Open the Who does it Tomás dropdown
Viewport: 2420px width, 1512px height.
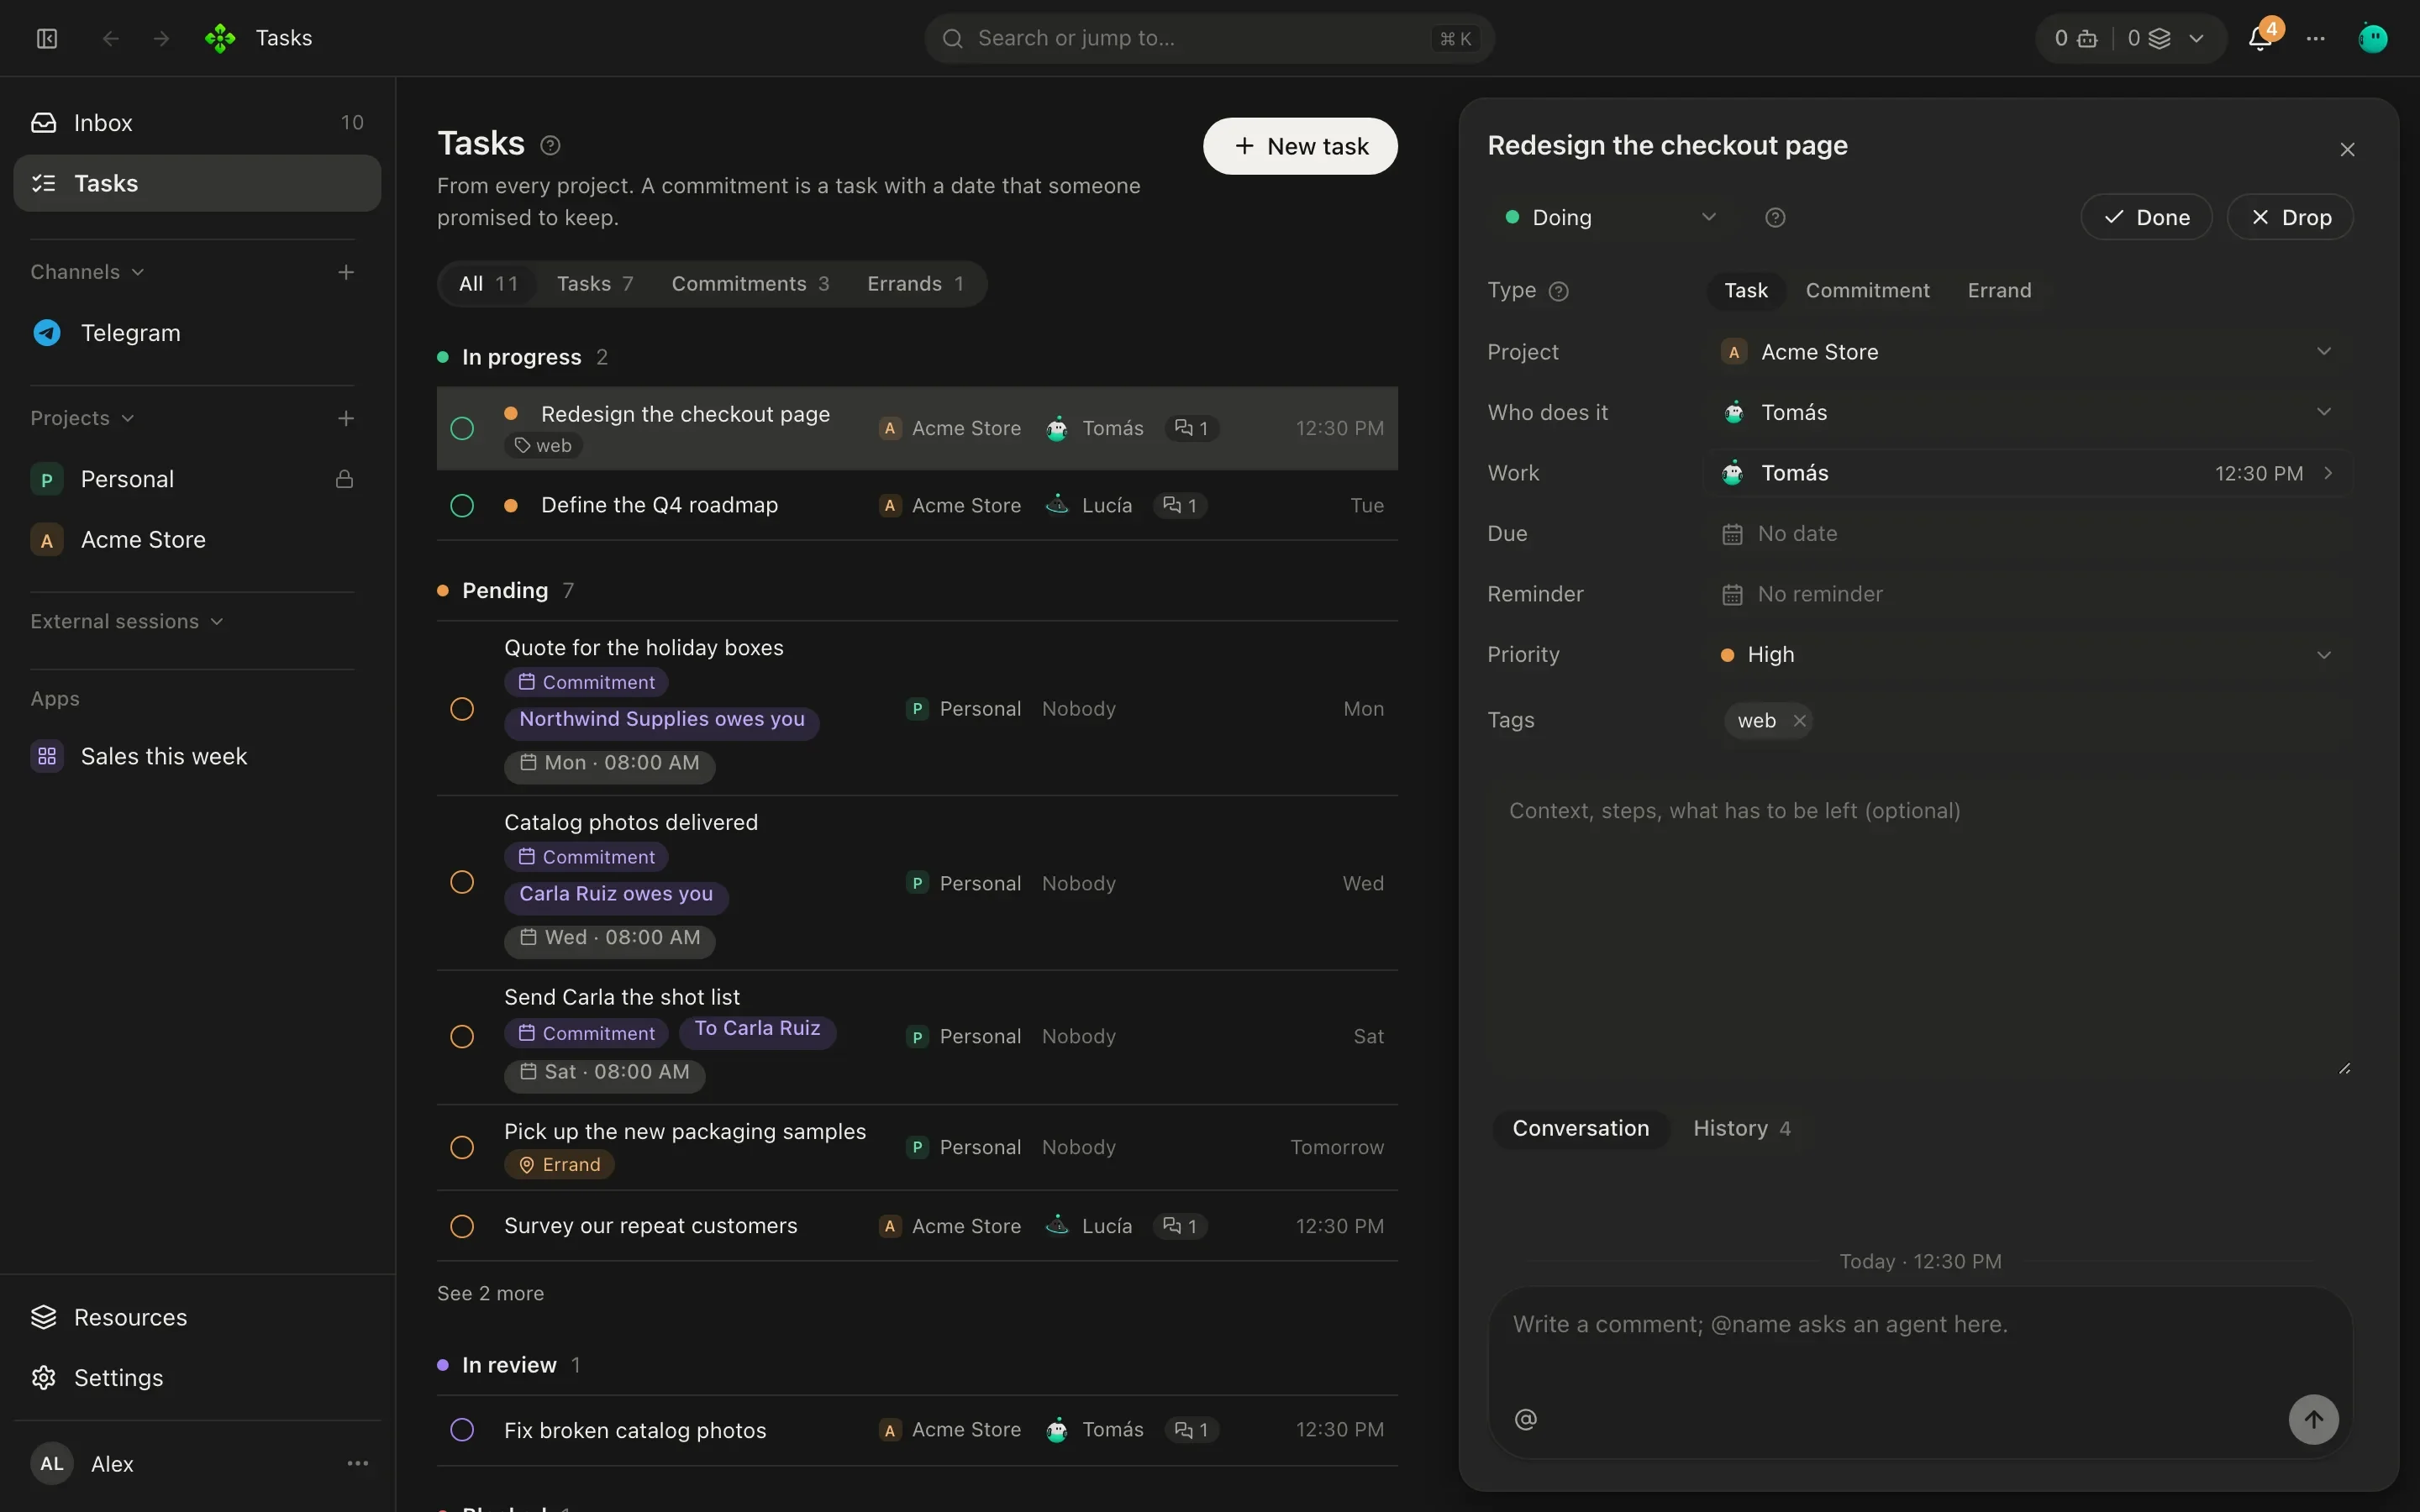[2028, 412]
